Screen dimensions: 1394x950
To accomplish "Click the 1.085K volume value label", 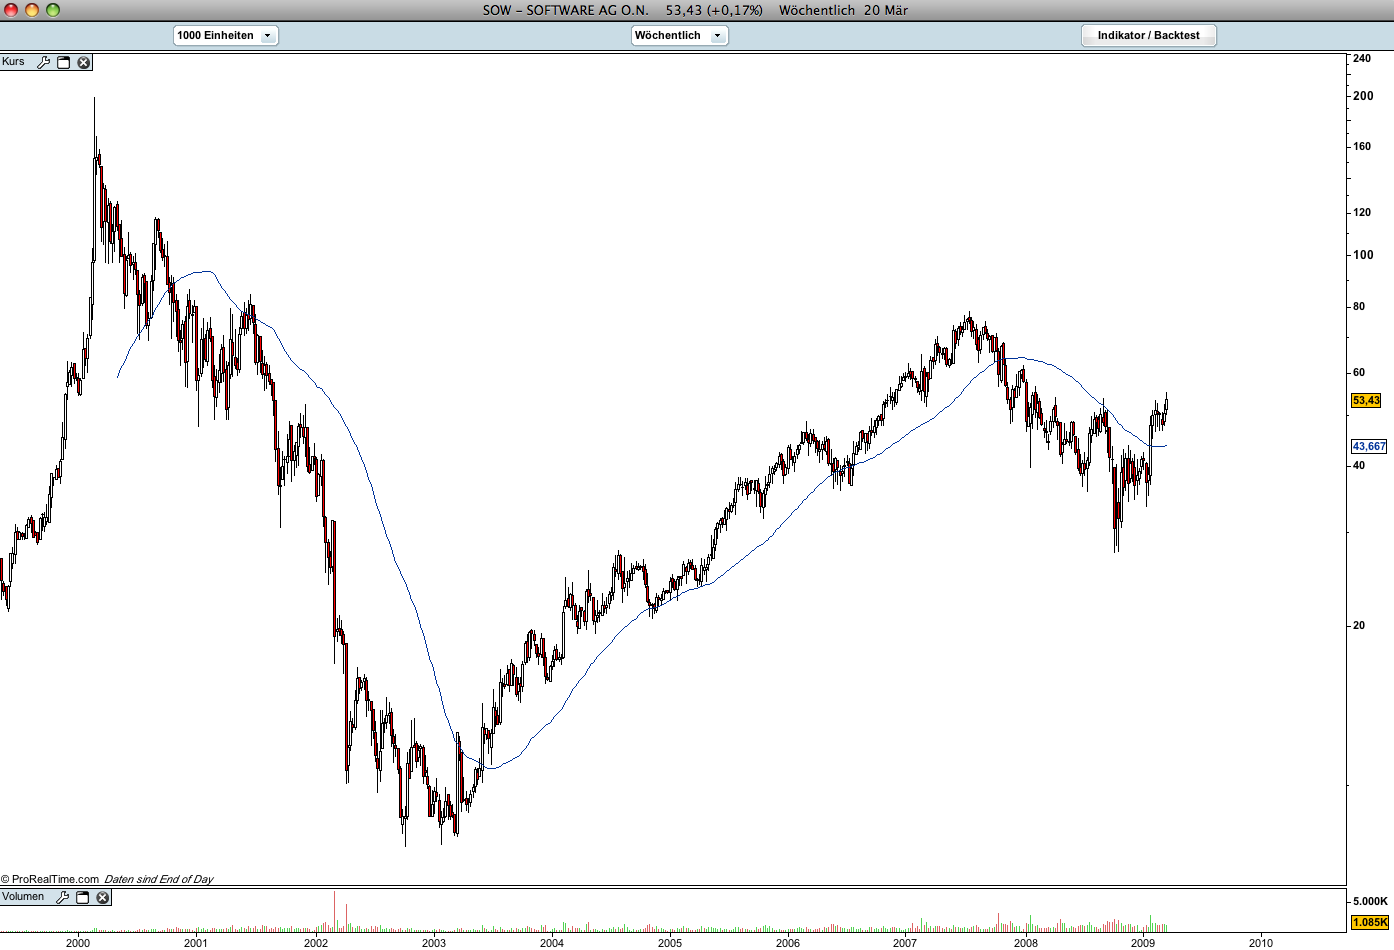I will pos(1370,922).
